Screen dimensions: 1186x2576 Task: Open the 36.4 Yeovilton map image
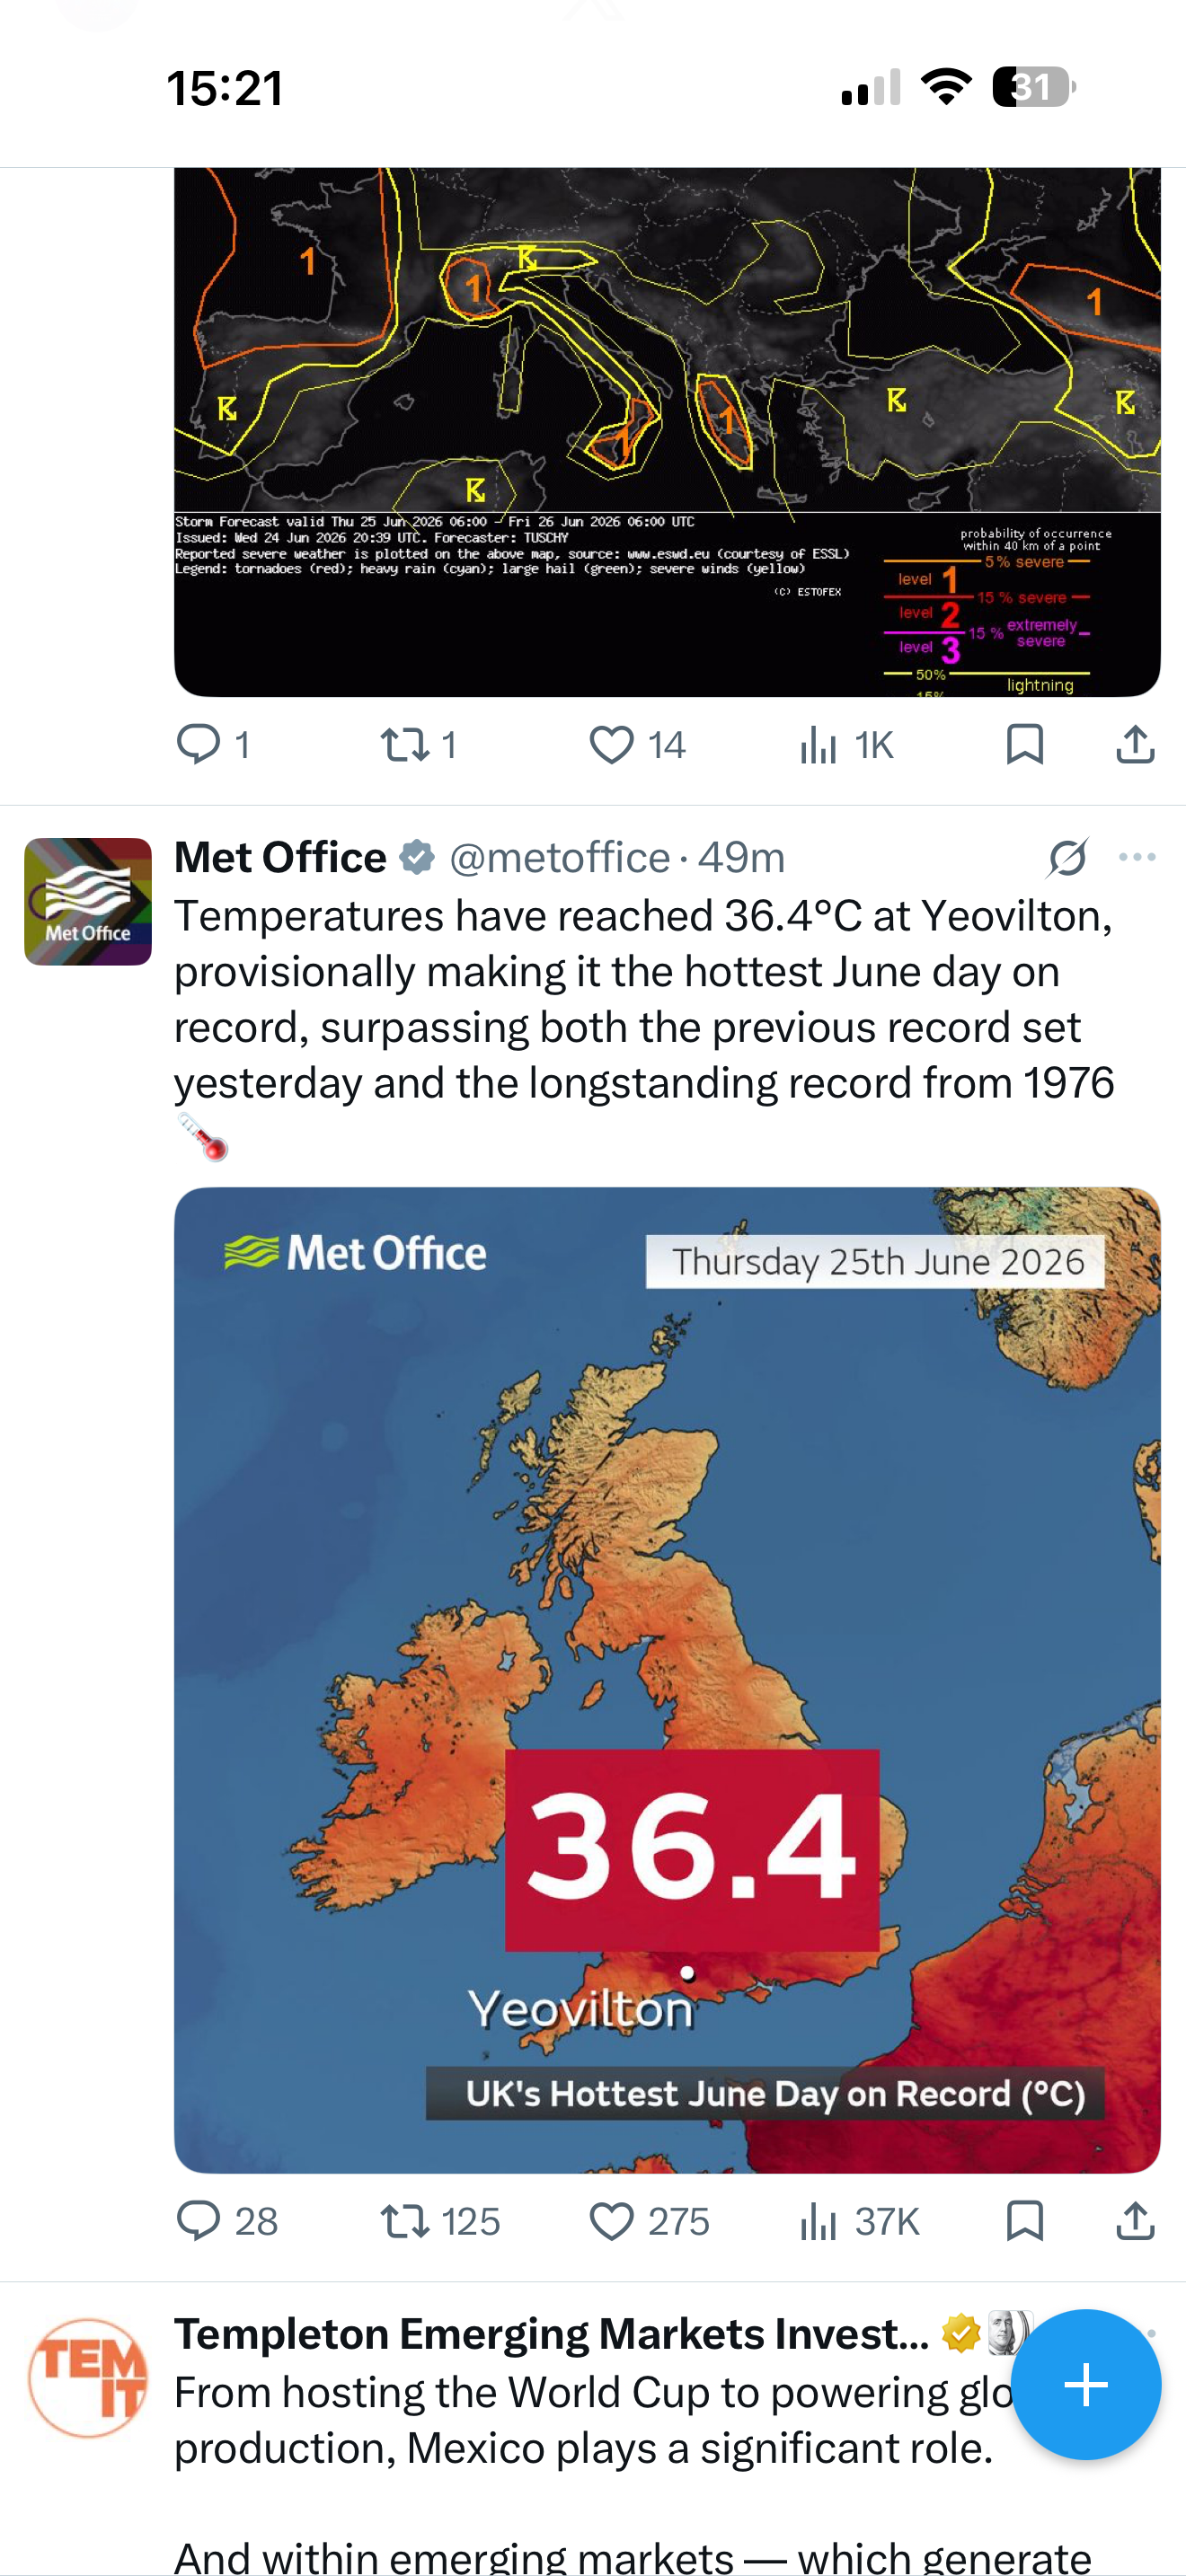tap(667, 1679)
